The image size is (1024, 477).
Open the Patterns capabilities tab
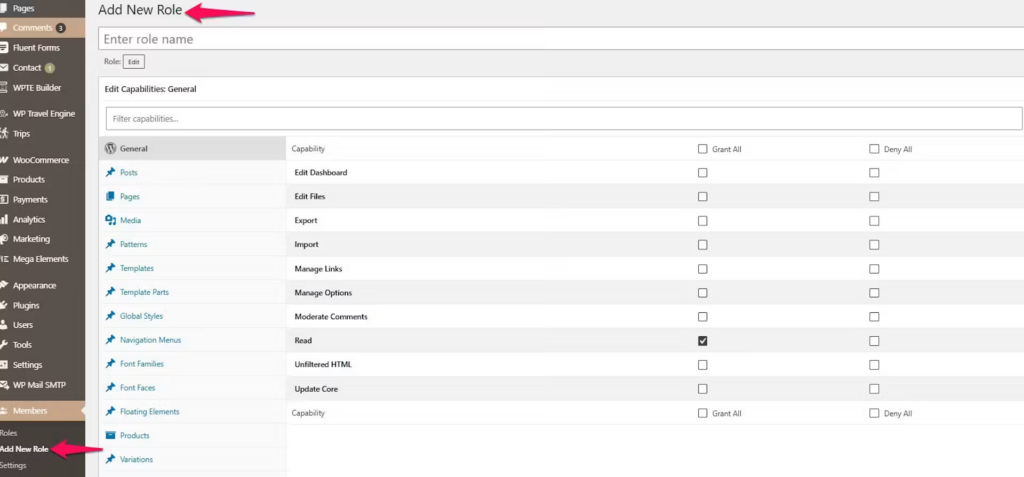coord(193,244)
